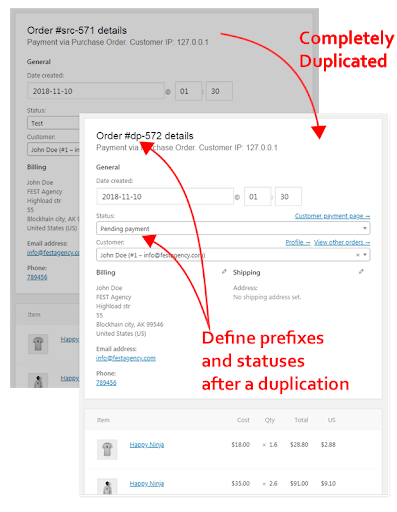Click the t-shirt thumbnail in the background order
This screenshot has width=397, height=512.
point(38,344)
